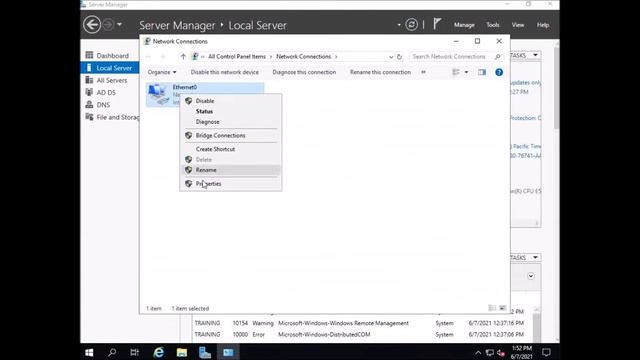Viewport: 640px width, 360px height.
Task: Click Server Manager forward arrow button
Action: coord(108,24)
